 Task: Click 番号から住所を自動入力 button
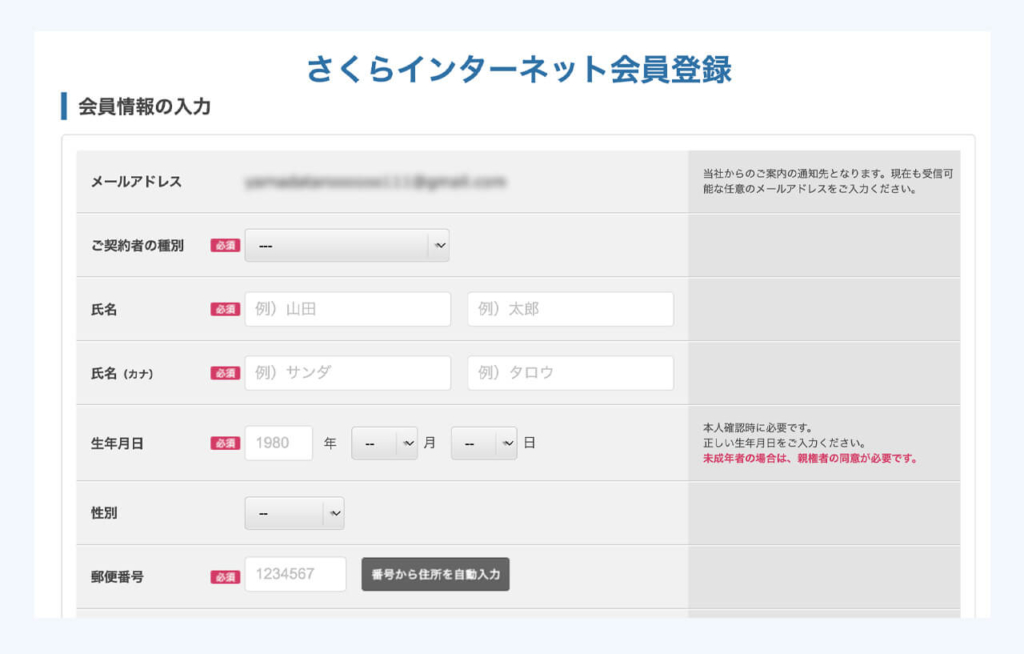[x=436, y=574]
